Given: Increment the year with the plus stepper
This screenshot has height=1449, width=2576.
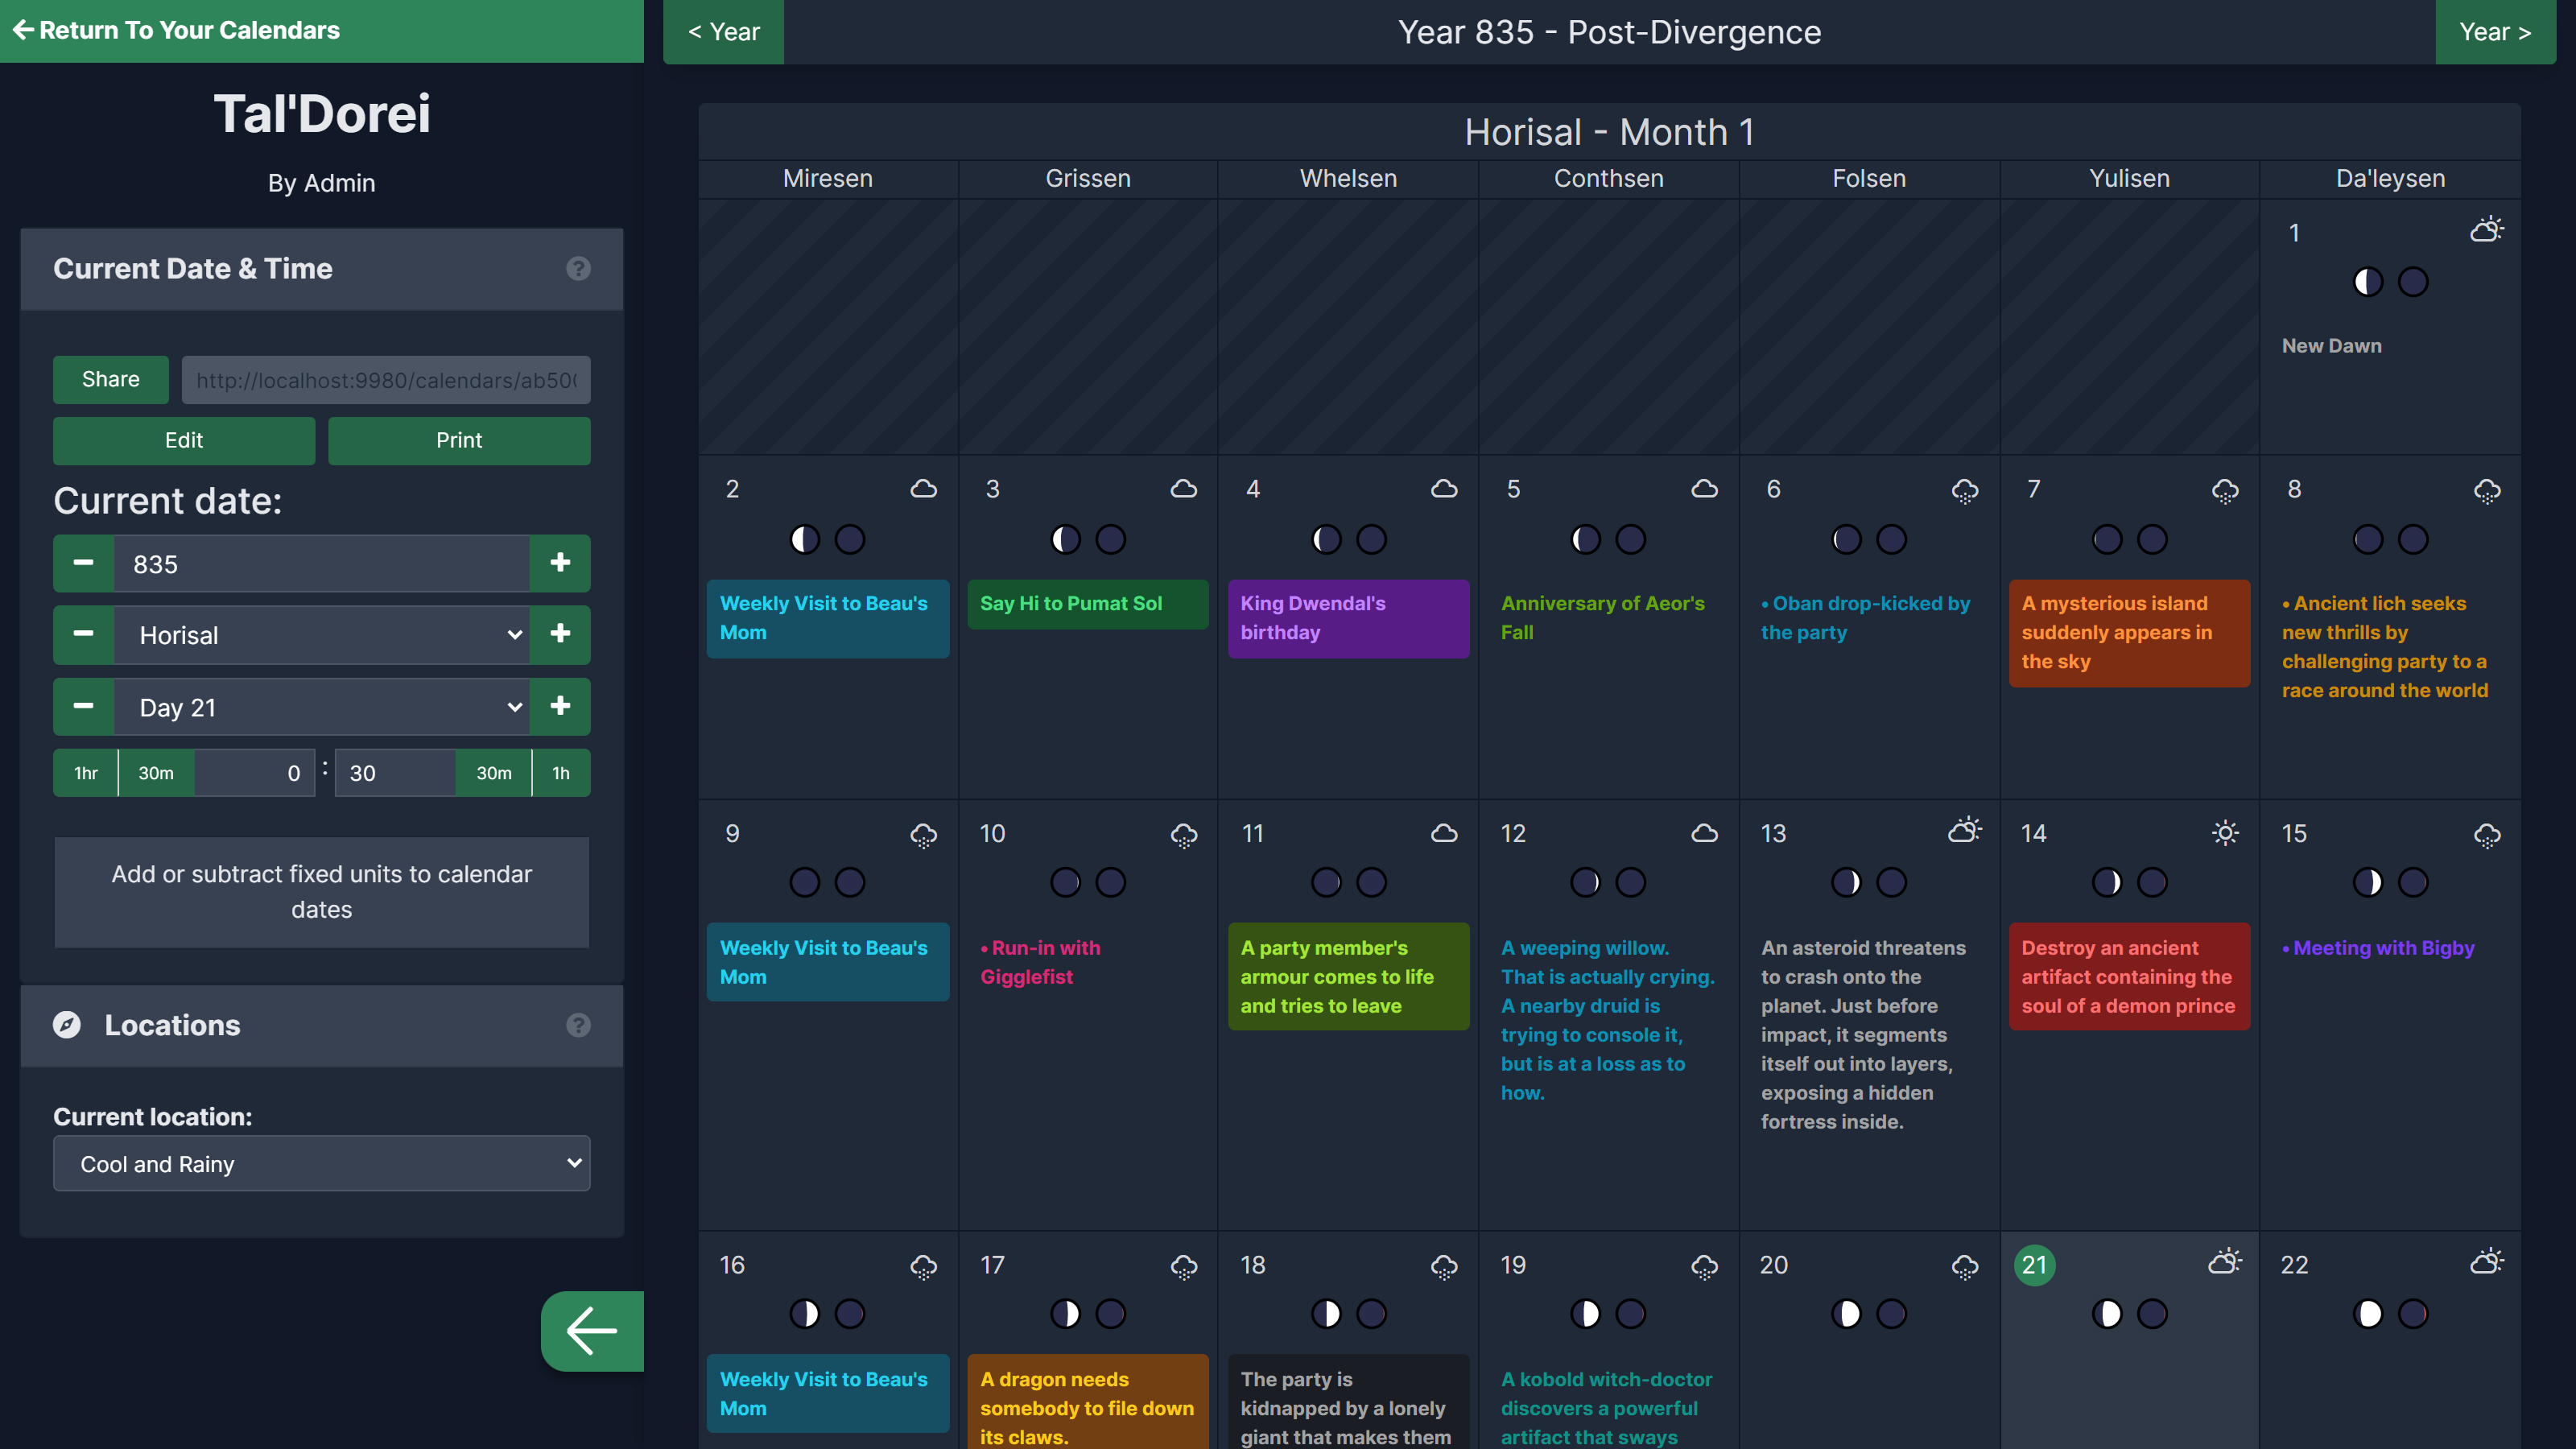Looking at the screenshot, I should [560, 563].
